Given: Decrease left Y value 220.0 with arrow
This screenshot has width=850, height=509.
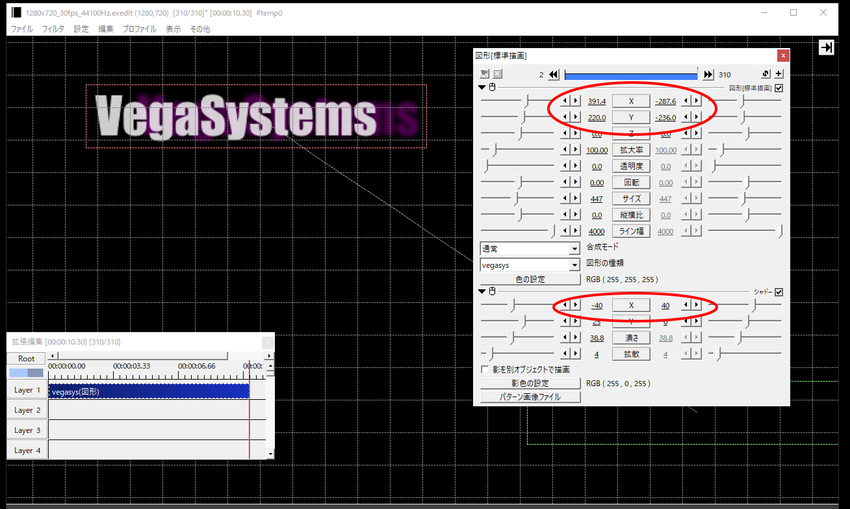Looking at the screenshot, I should click(x=565, y=117).
